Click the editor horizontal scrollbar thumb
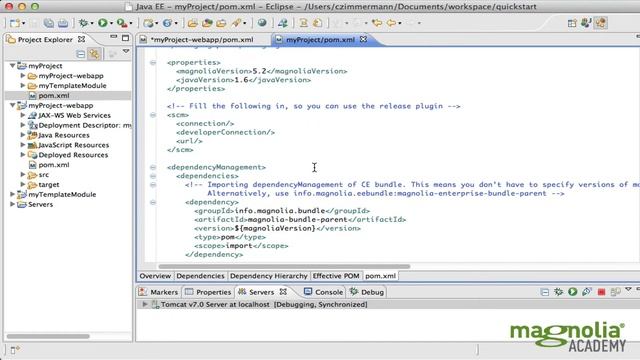This screenshot has width=640, height=360. (284, 267)
